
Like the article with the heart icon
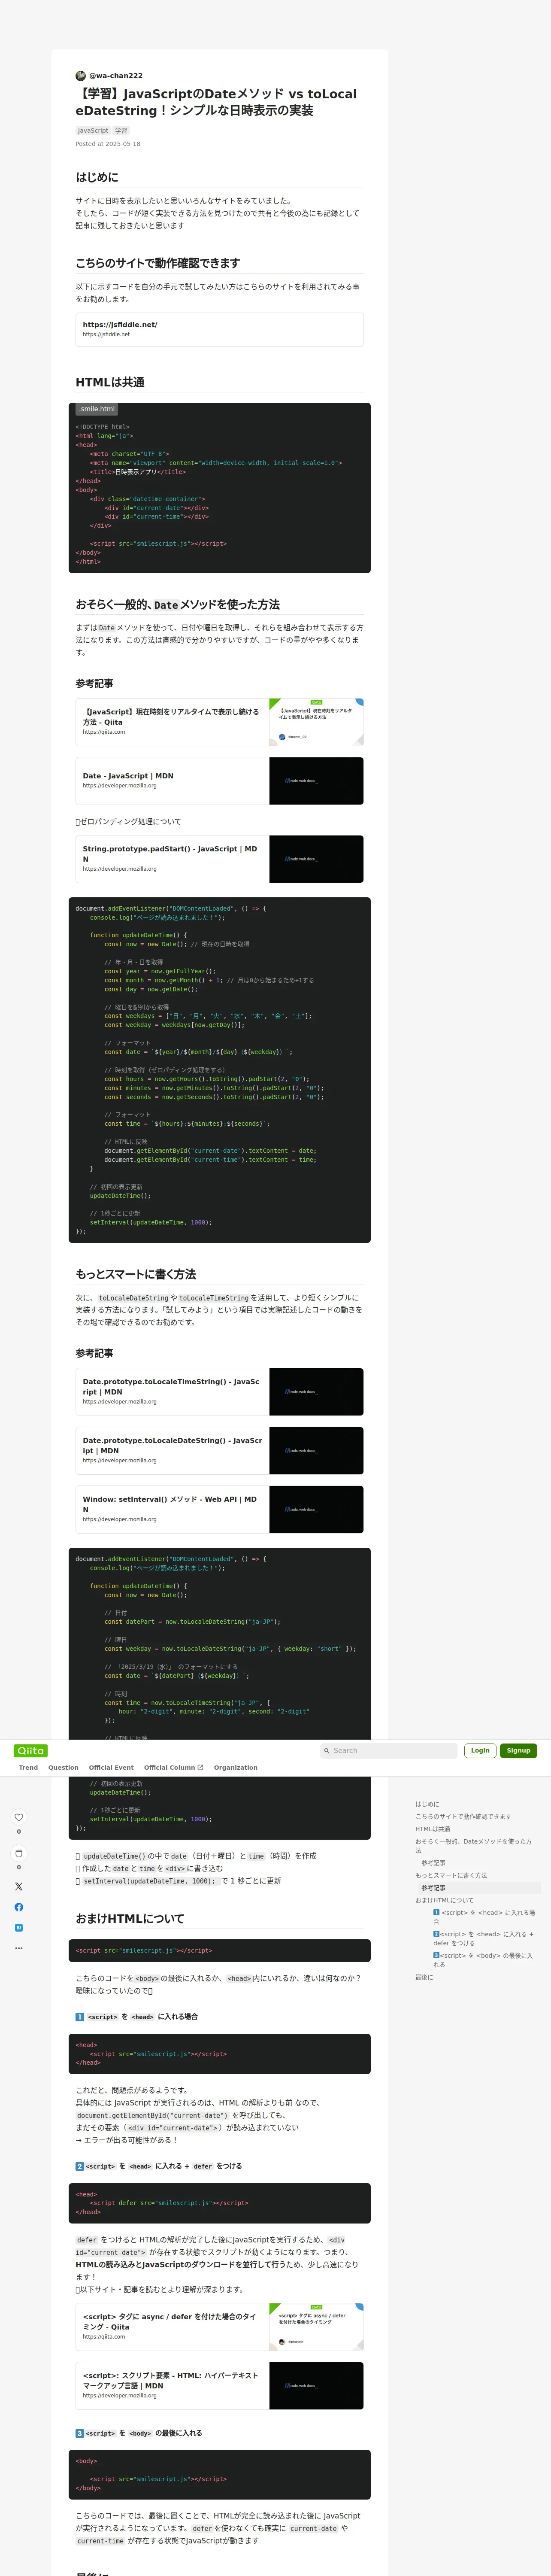pos(18,1817)
